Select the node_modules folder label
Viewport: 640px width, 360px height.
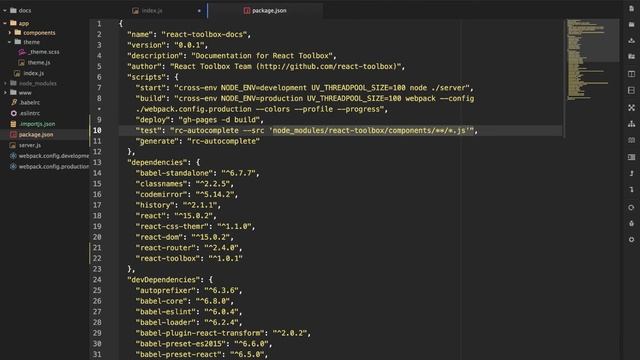38,83
